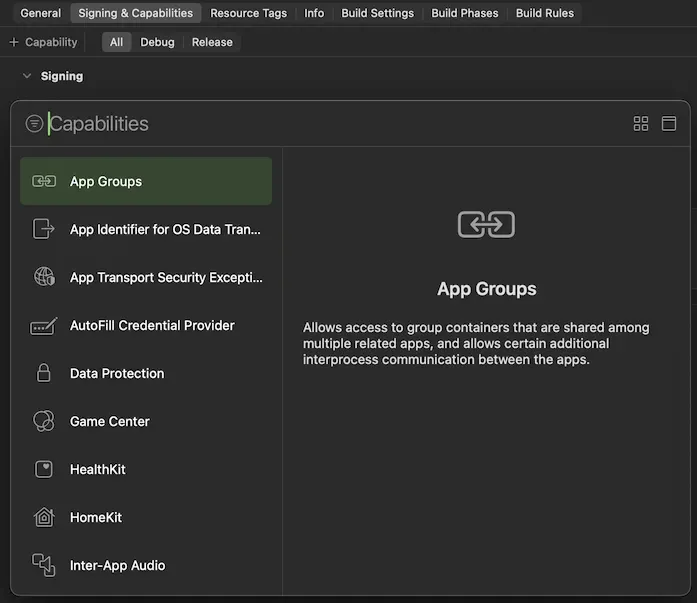Image resolution: width=697 pixels, height=603 pixels.
Task: Select HealthKit capability row
Action: click(x=146, y=469)
